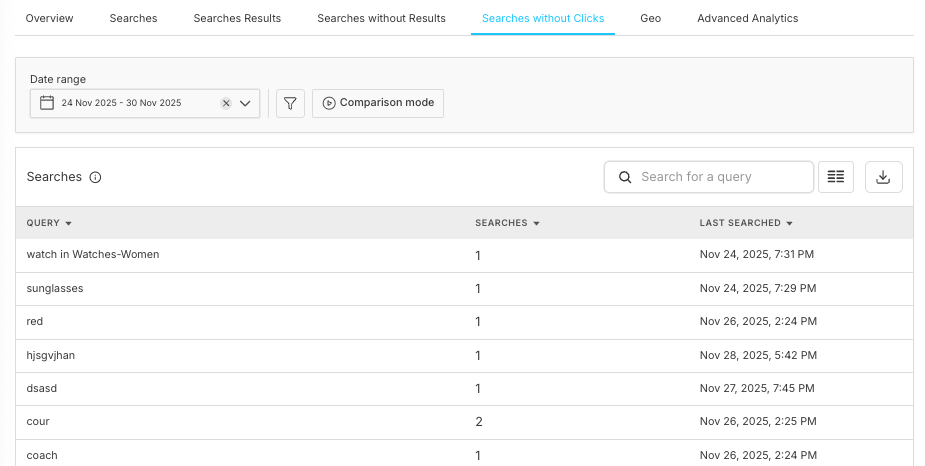
Task: Sort by the LAST SEARCHED column
Action: (x=746, y=223)
